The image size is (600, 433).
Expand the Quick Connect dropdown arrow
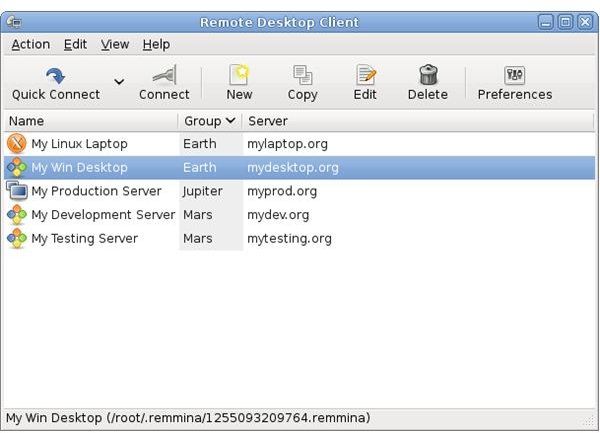click(119, 82)
